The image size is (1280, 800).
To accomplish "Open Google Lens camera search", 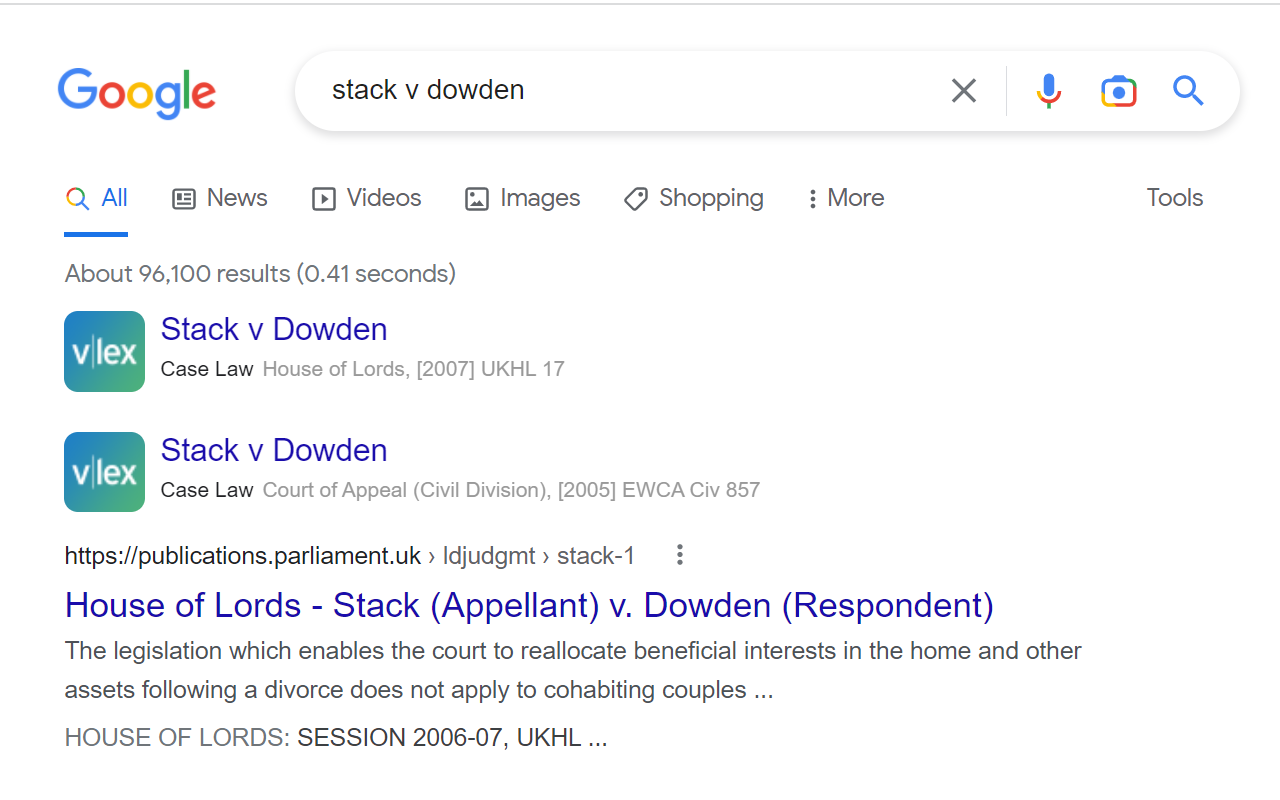I will coord(1118,91).
